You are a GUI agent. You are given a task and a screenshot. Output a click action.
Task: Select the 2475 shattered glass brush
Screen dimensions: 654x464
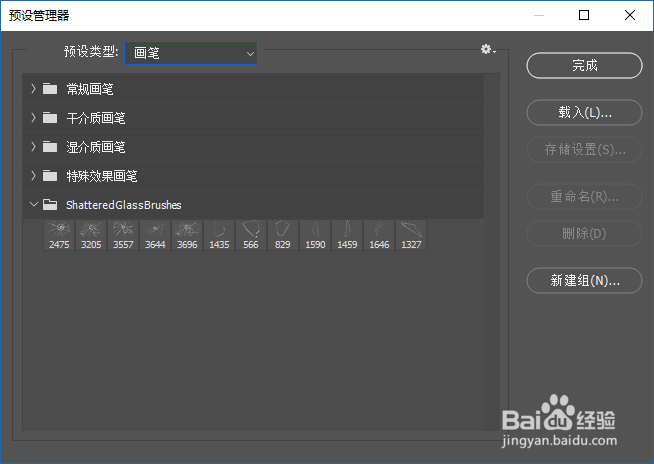[59, 235]
